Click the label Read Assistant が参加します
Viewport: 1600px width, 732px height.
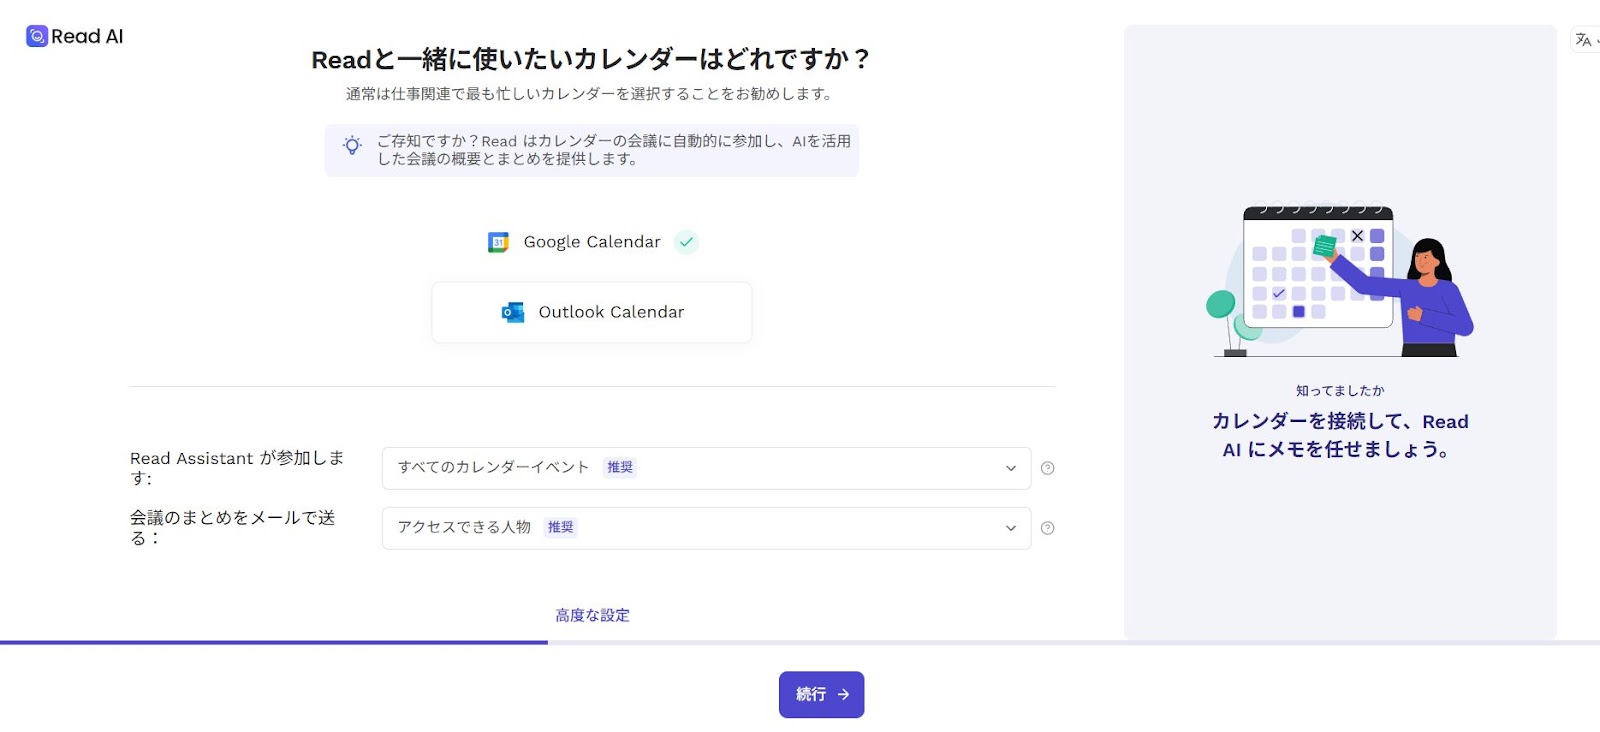click(x=237, y=468)
